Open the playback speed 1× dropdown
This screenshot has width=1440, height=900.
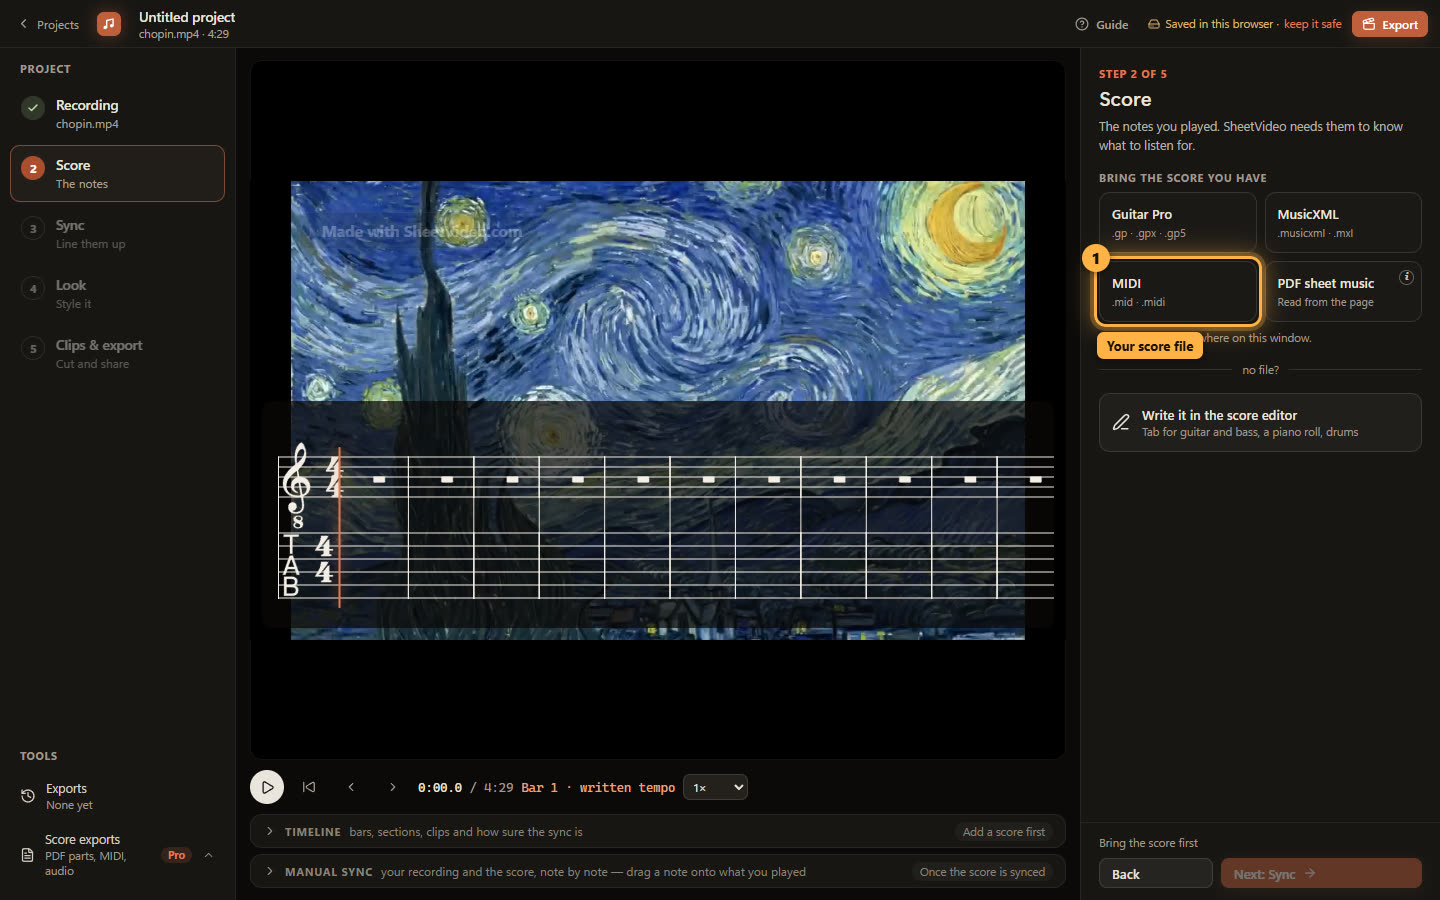(x=715, y=787)
